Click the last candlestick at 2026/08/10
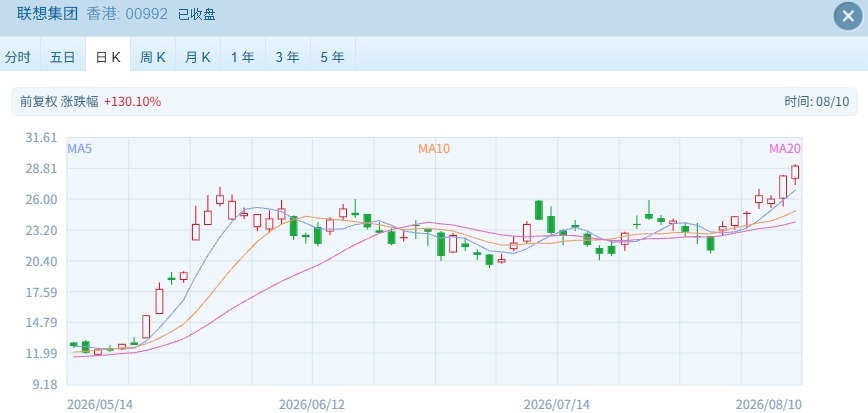This screenshot has height=413, width=868. (x=795, y=174)
